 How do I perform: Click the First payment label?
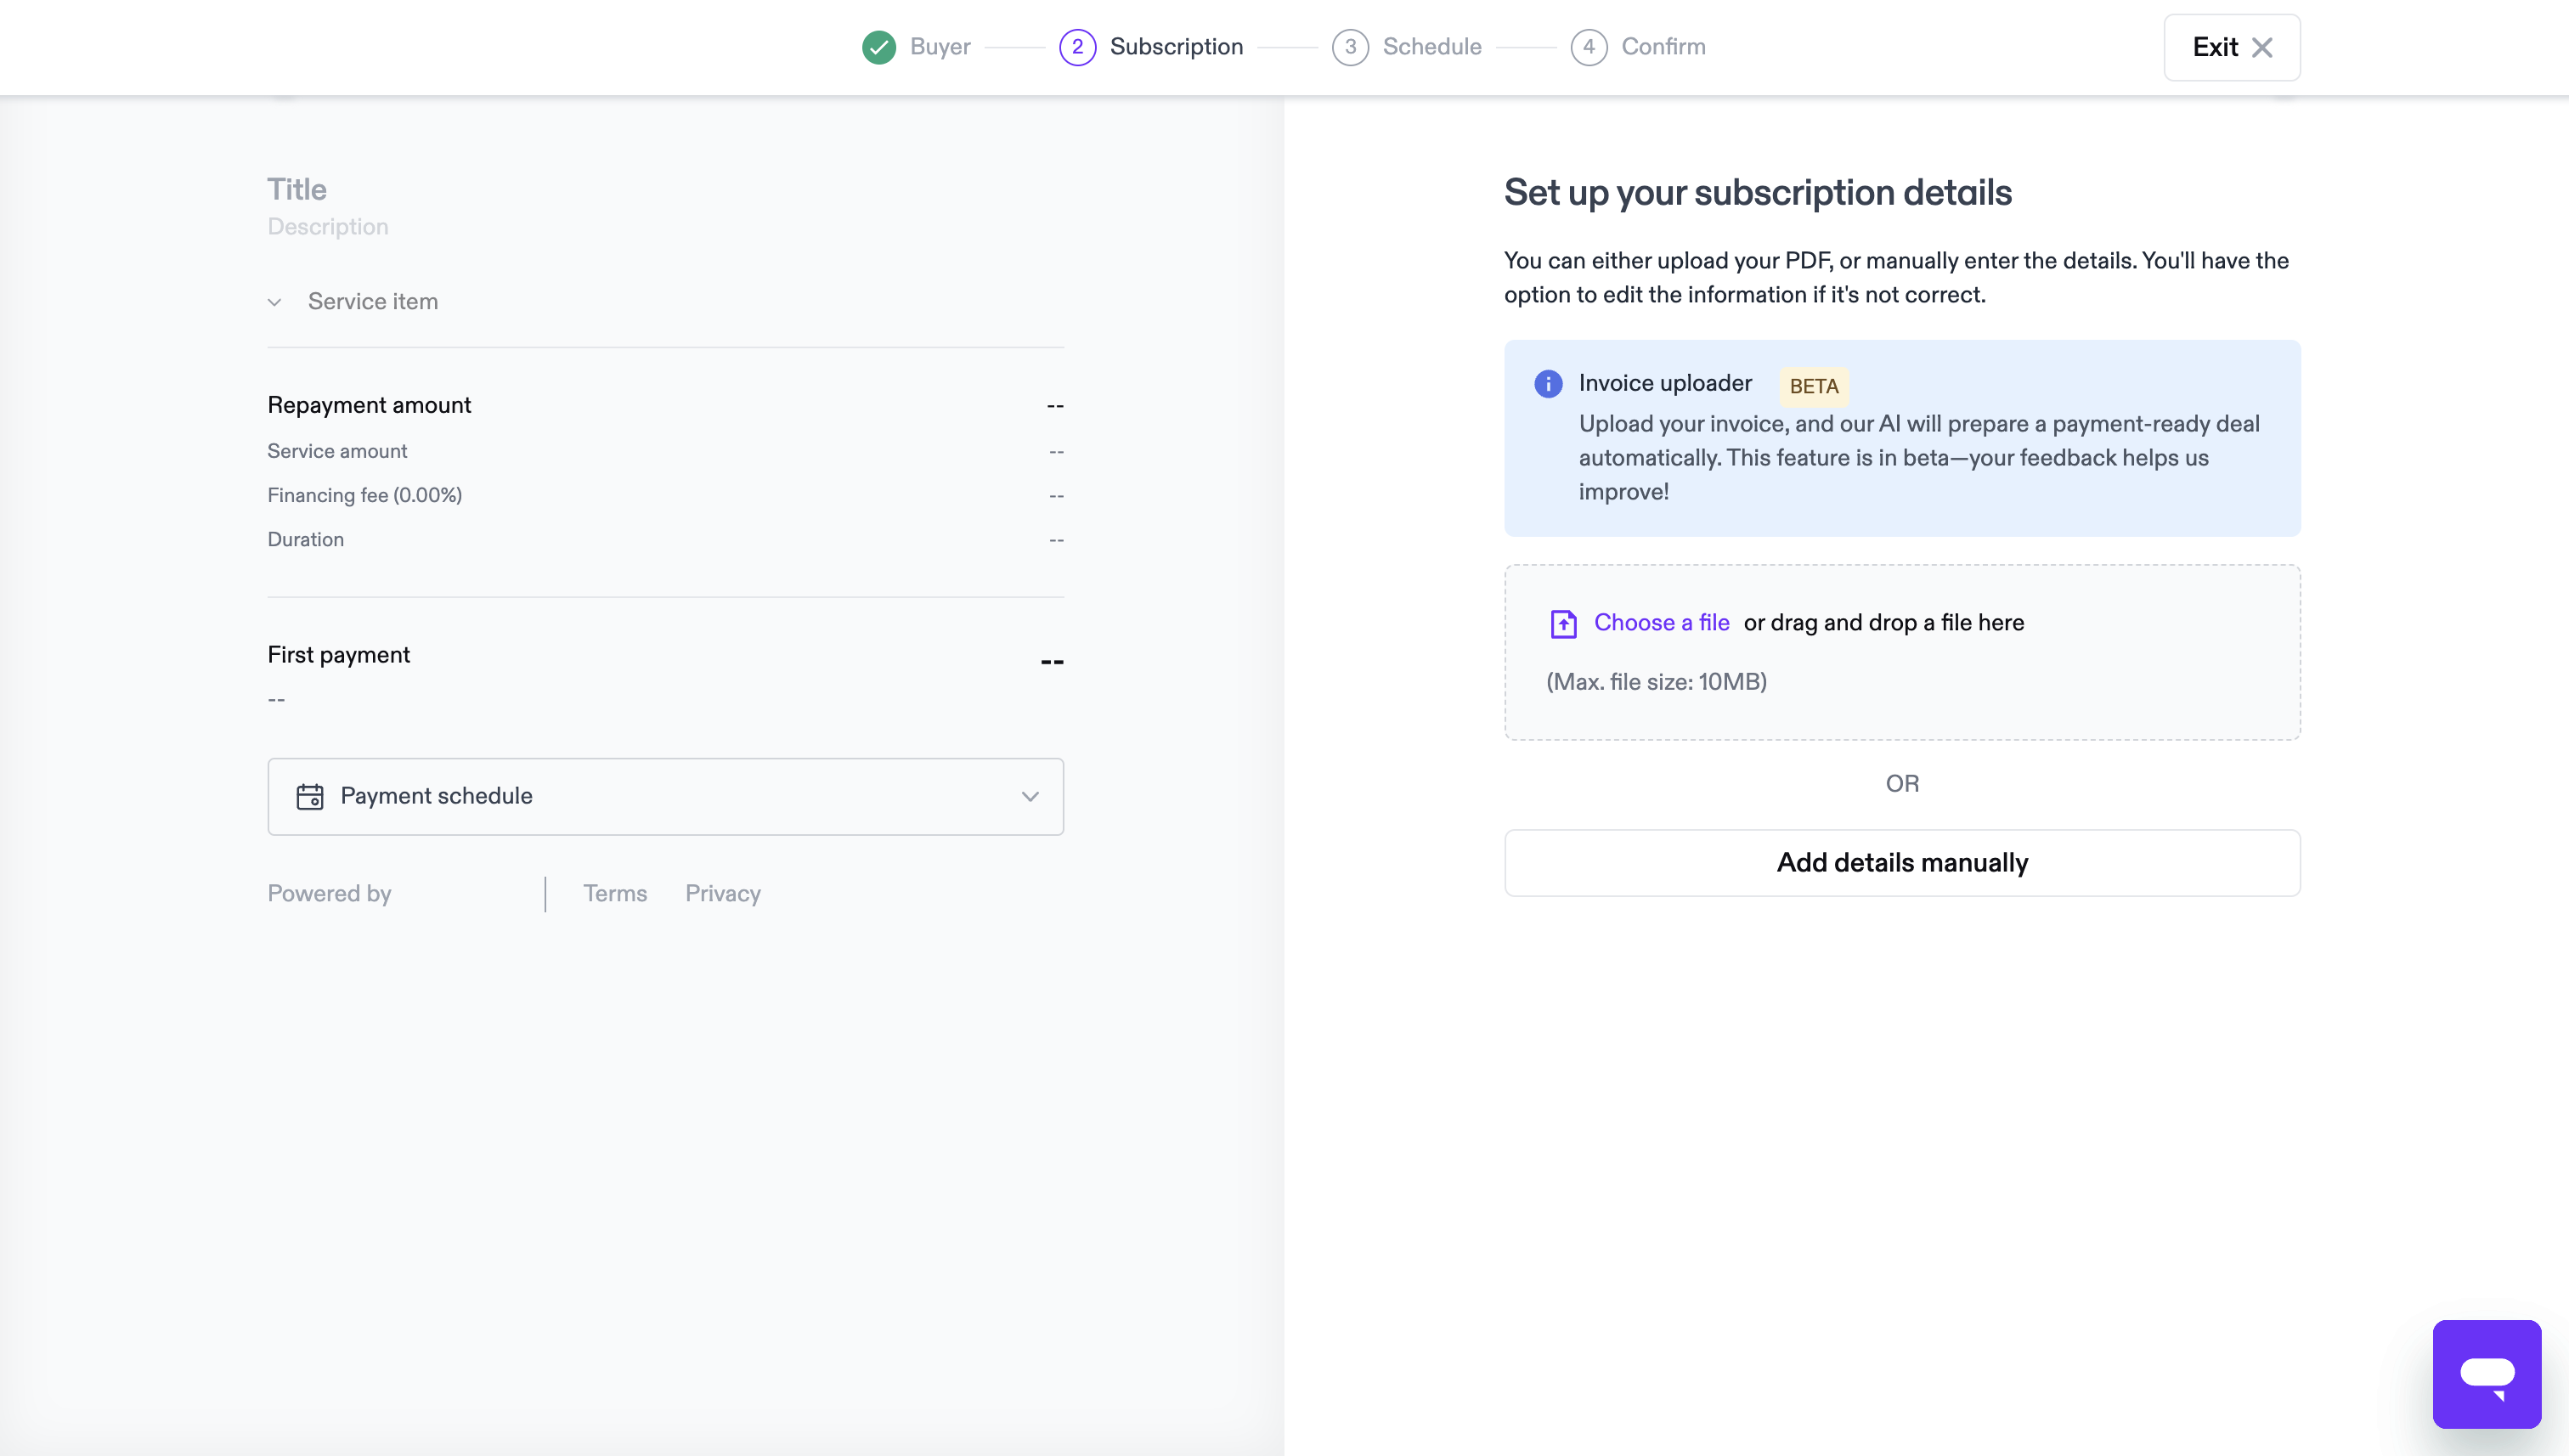point(338,655)
